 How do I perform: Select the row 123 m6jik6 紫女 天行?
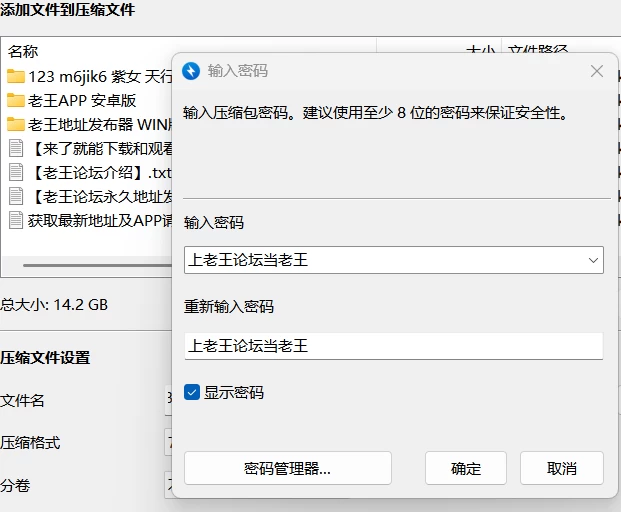click(x=89, y=76)
